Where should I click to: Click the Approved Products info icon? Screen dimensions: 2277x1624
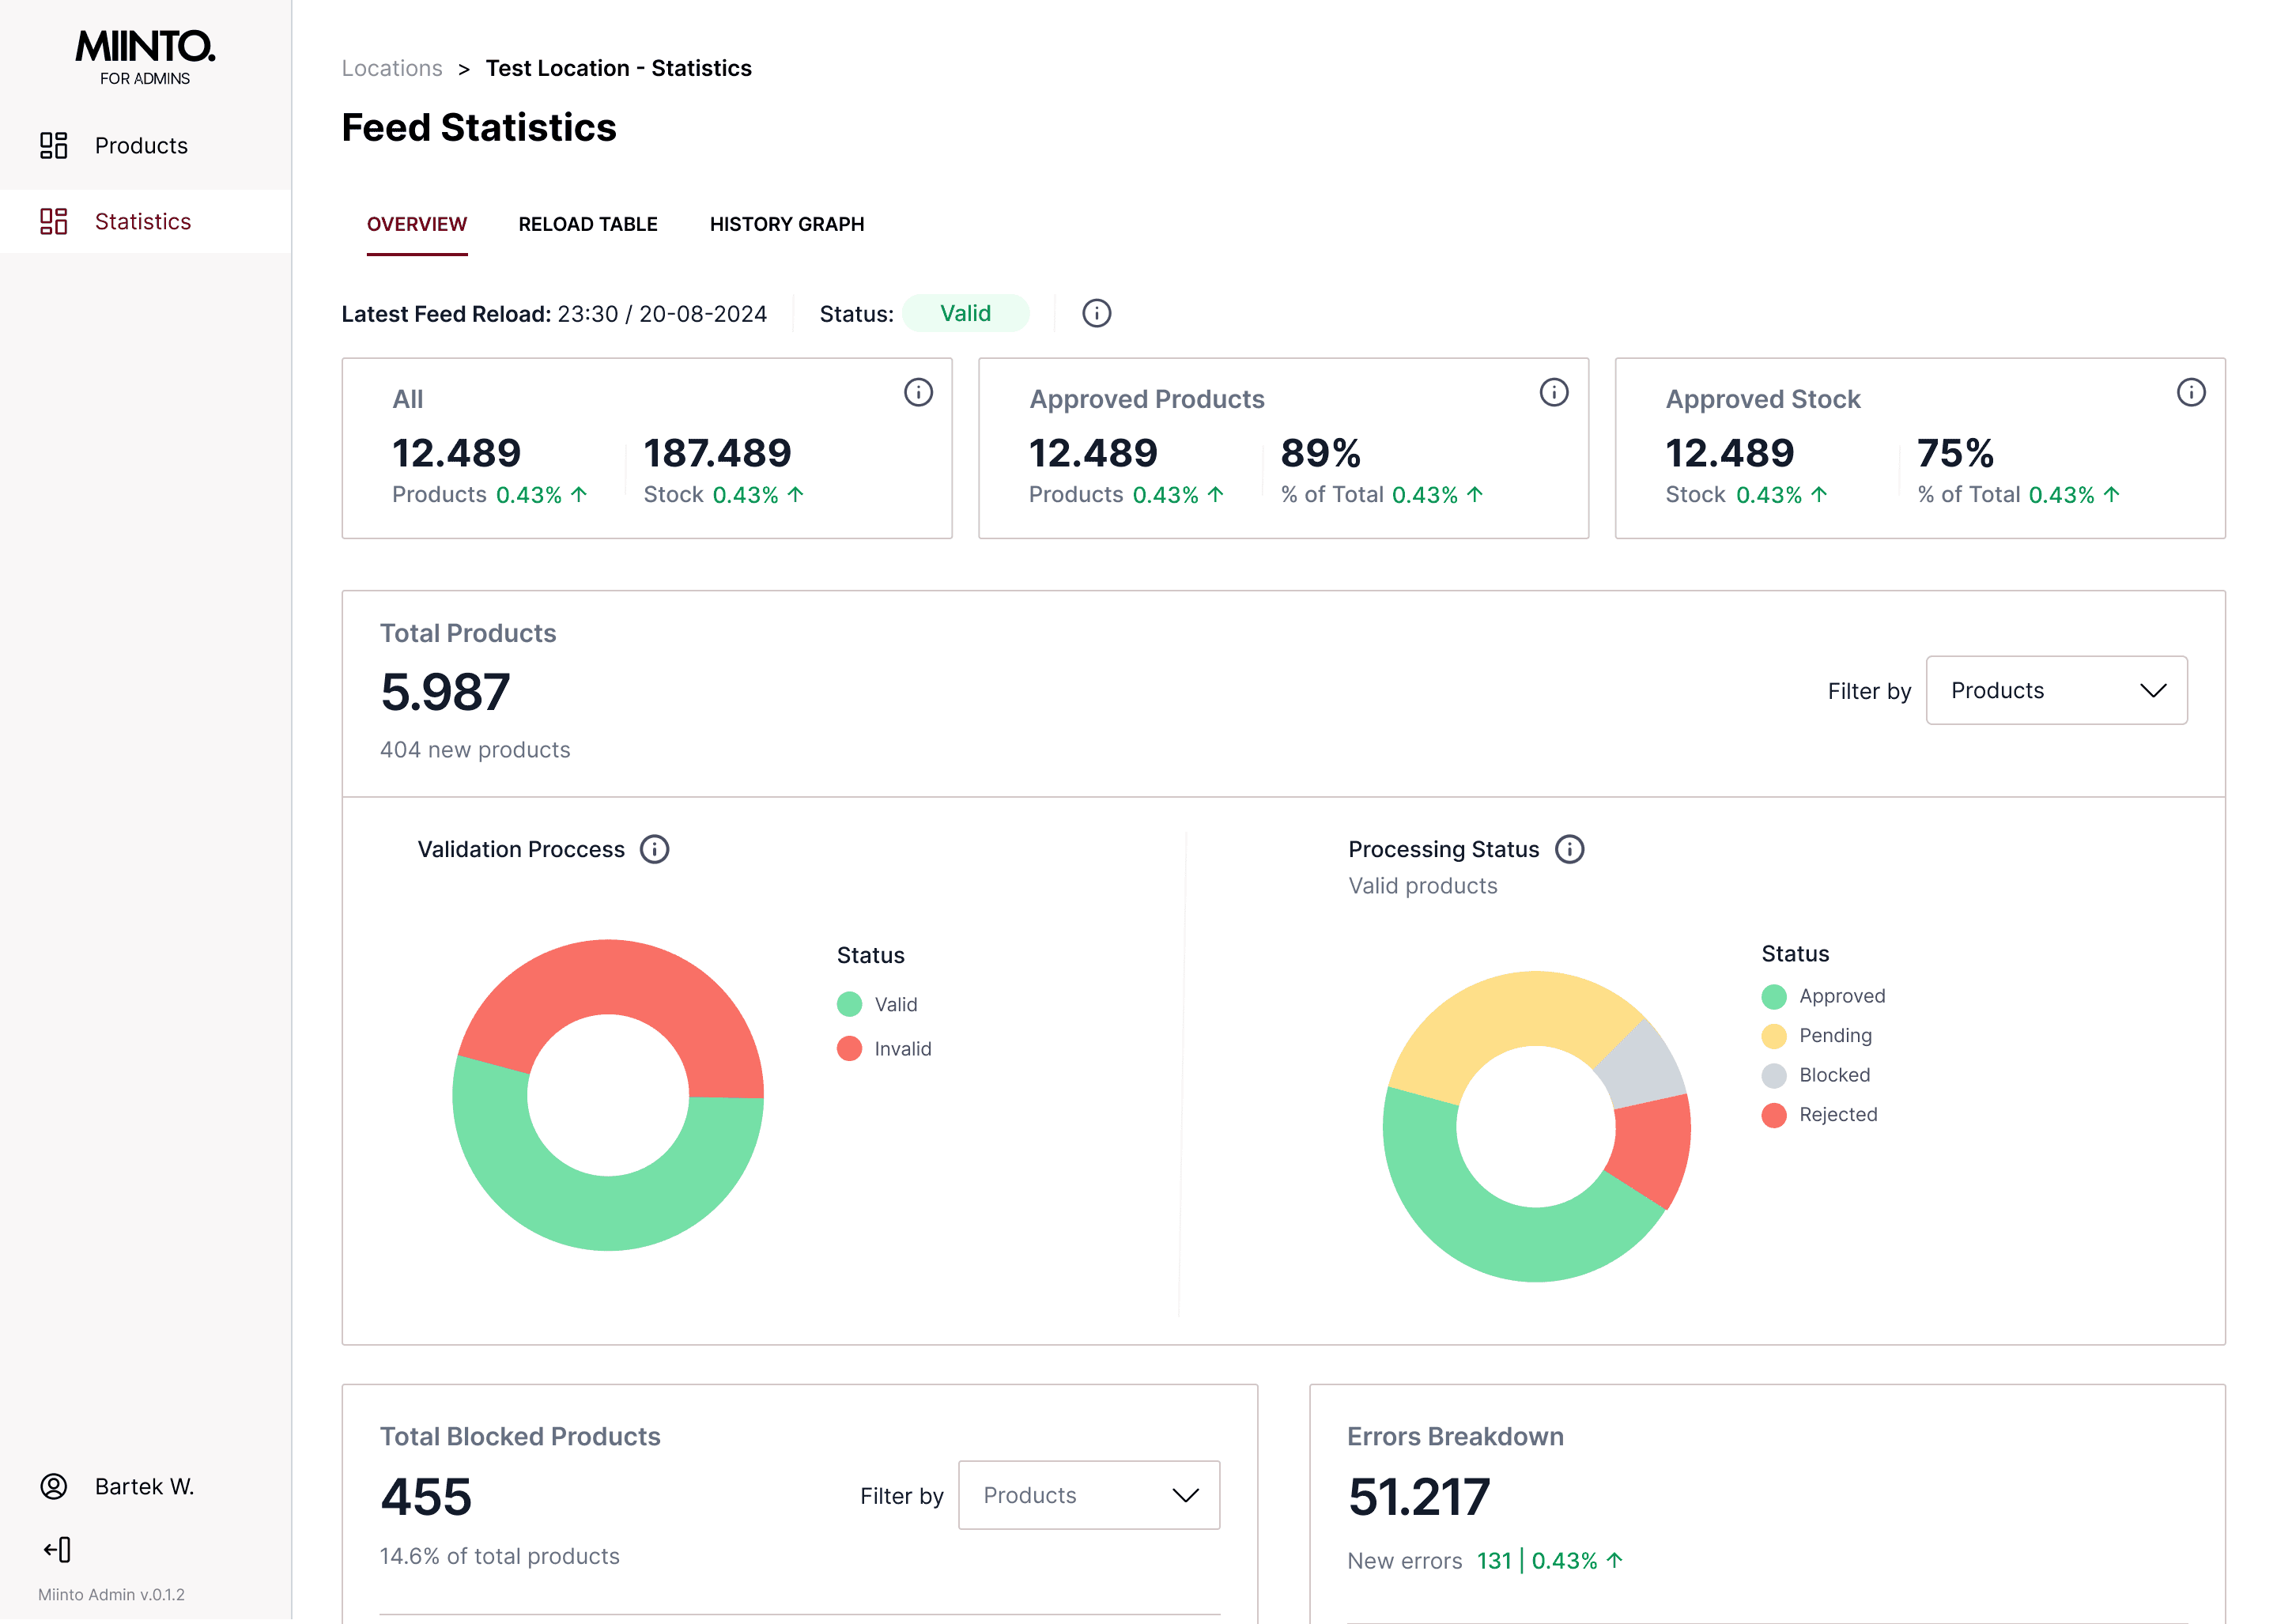tap(1553, 392)
